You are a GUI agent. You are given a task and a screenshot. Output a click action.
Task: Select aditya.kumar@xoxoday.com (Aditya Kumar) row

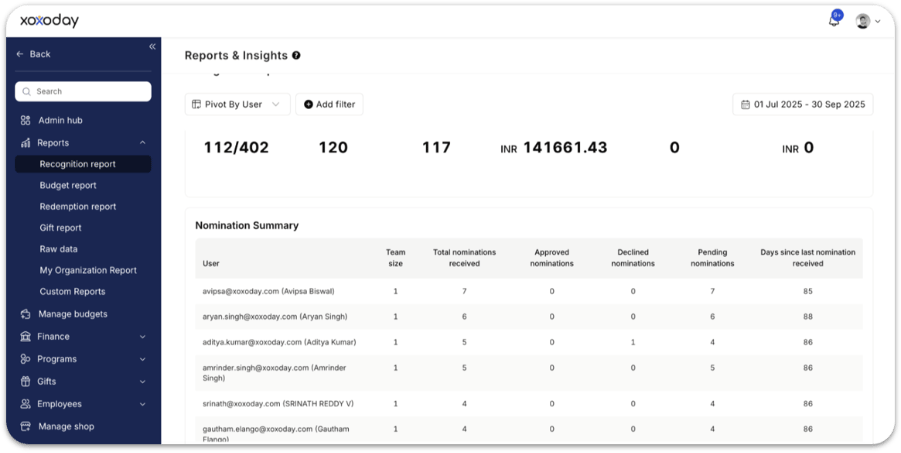[x=529, y=342]
